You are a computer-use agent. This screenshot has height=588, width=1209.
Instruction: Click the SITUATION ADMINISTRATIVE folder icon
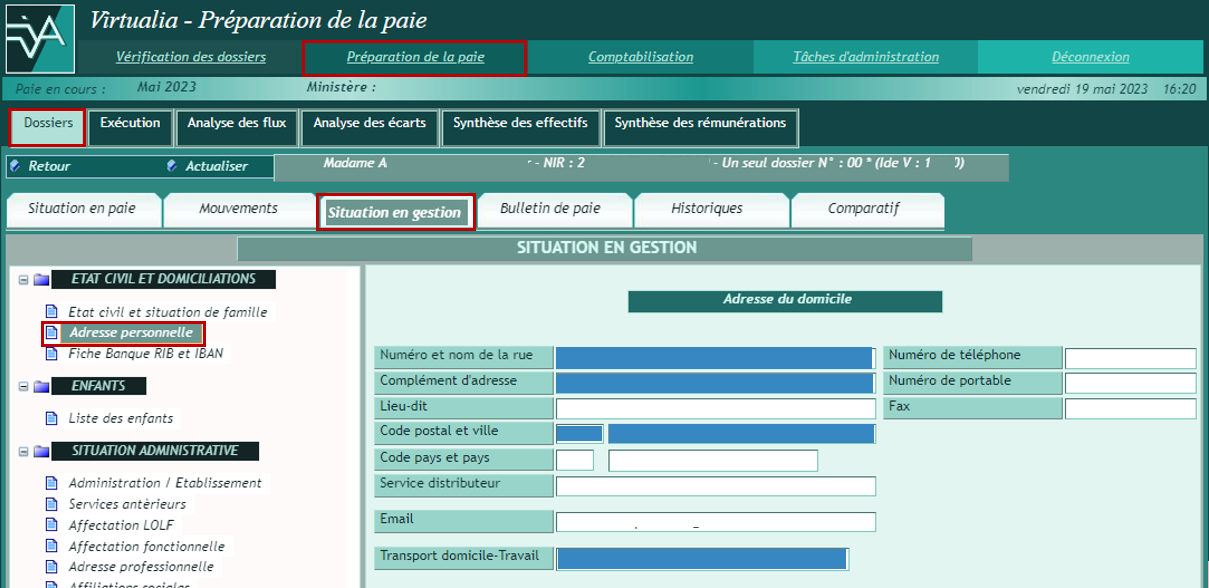point(41,451)
